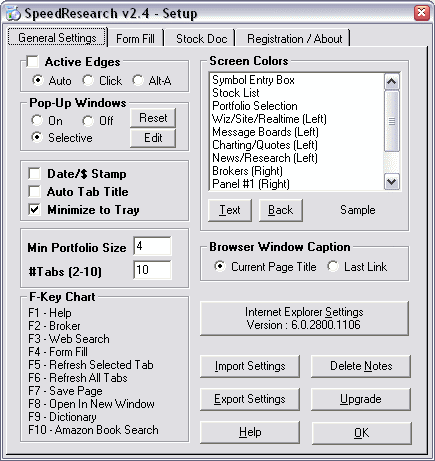435x461 pixels.
Task: Click the Edit pop-up button
Action: [153, 138]
